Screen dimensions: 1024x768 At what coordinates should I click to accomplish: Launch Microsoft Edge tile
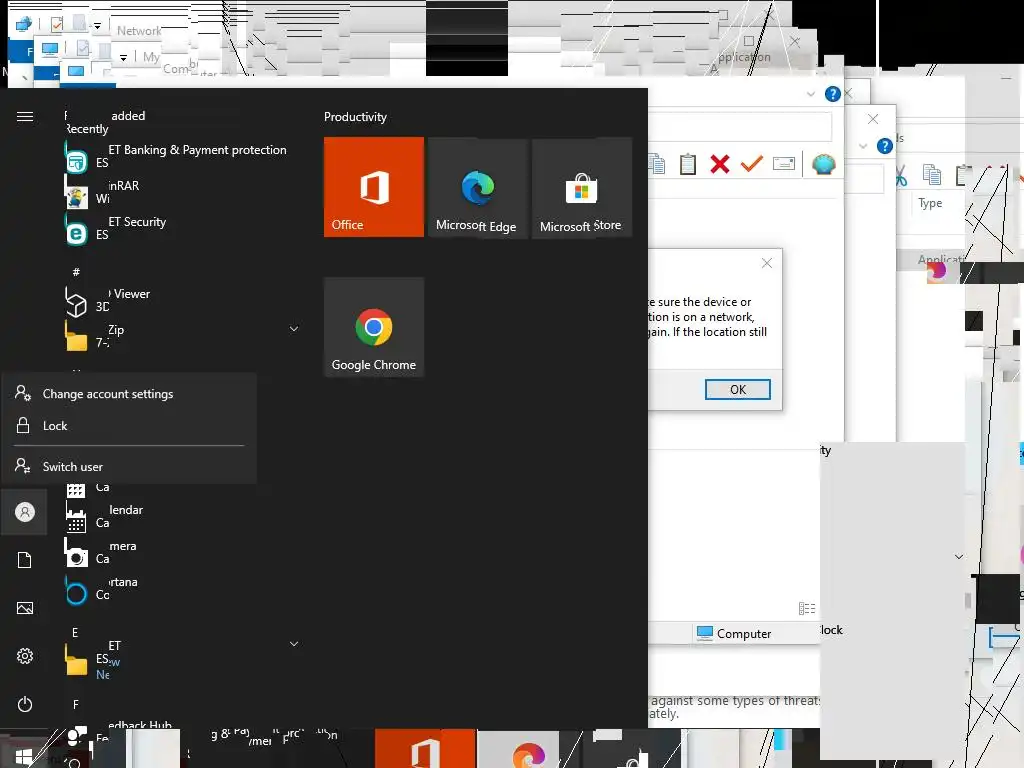[x=477, y=187]
